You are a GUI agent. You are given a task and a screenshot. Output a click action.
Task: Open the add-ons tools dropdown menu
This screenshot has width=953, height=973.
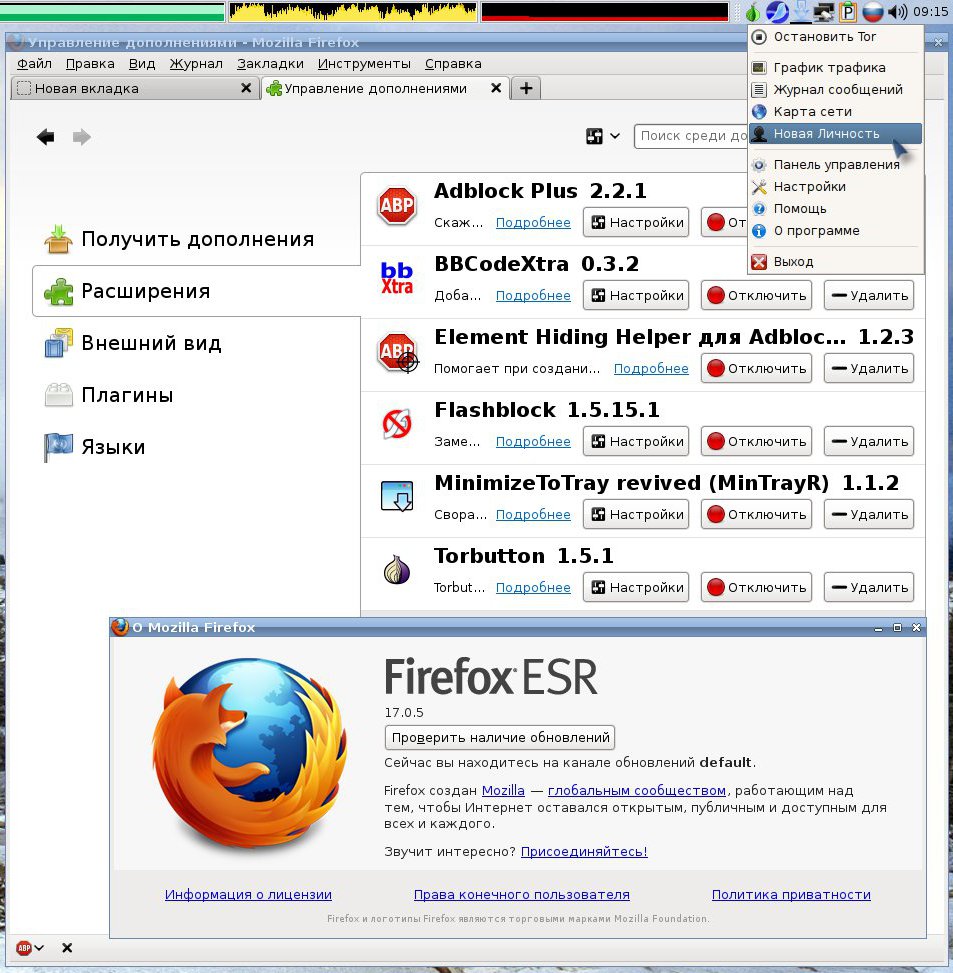pyautogui.click(x=602, y=136)
